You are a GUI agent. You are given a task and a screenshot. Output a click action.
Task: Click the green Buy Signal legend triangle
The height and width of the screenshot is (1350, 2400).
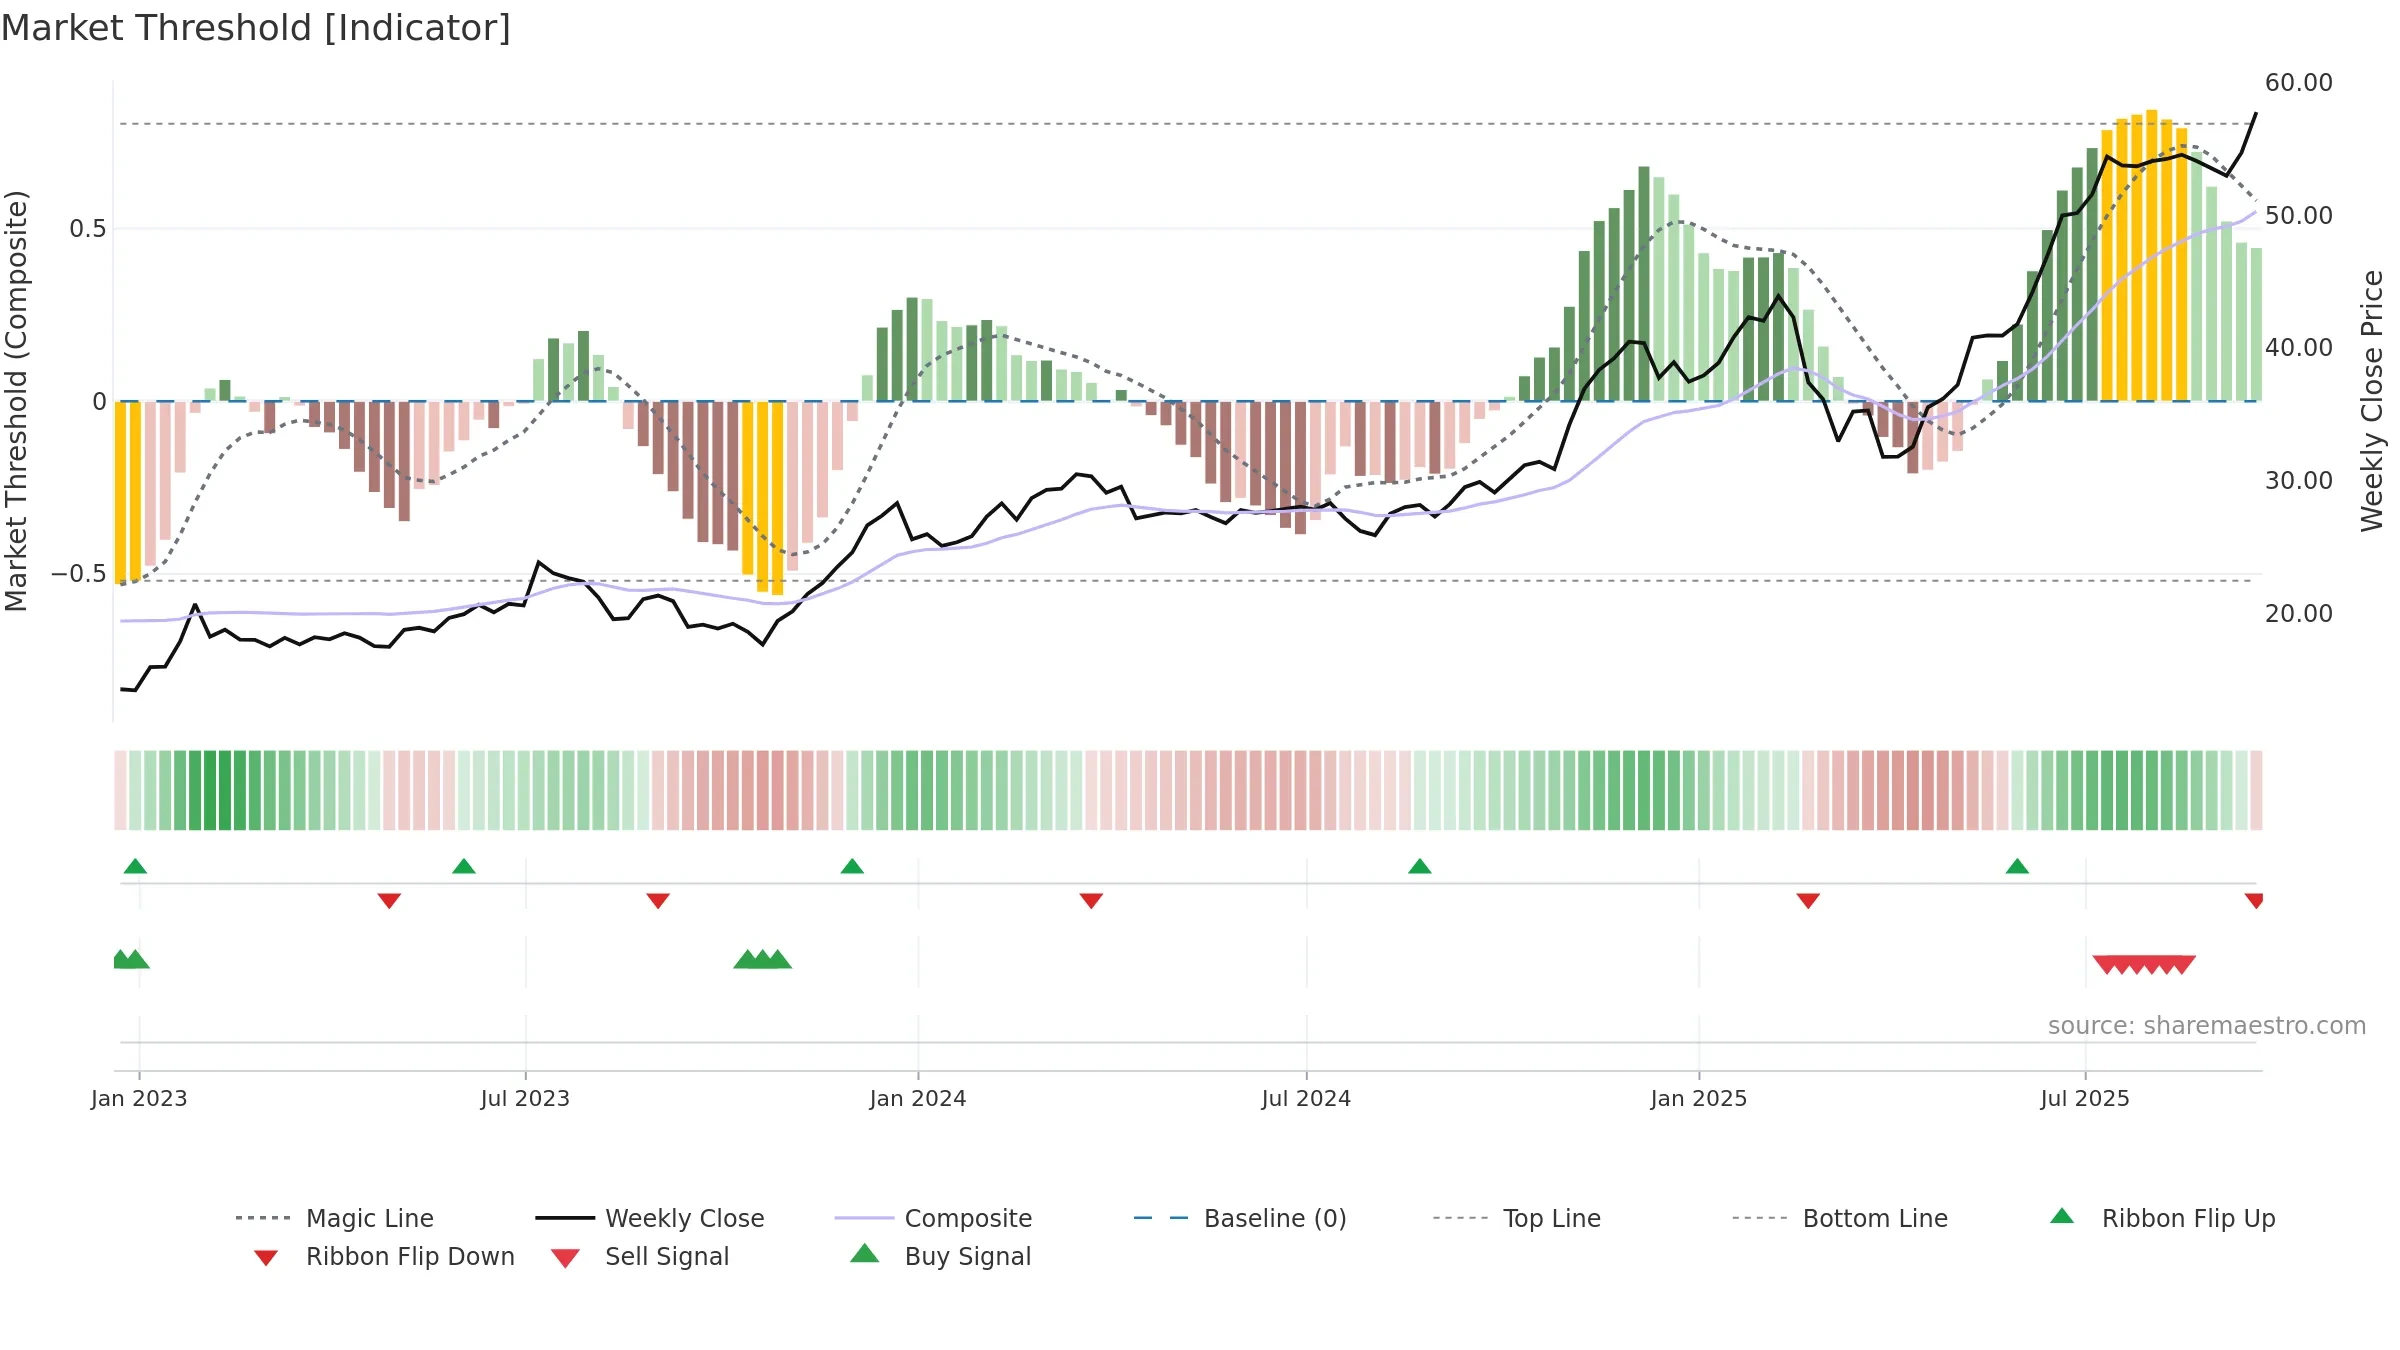pos(865,1253)
